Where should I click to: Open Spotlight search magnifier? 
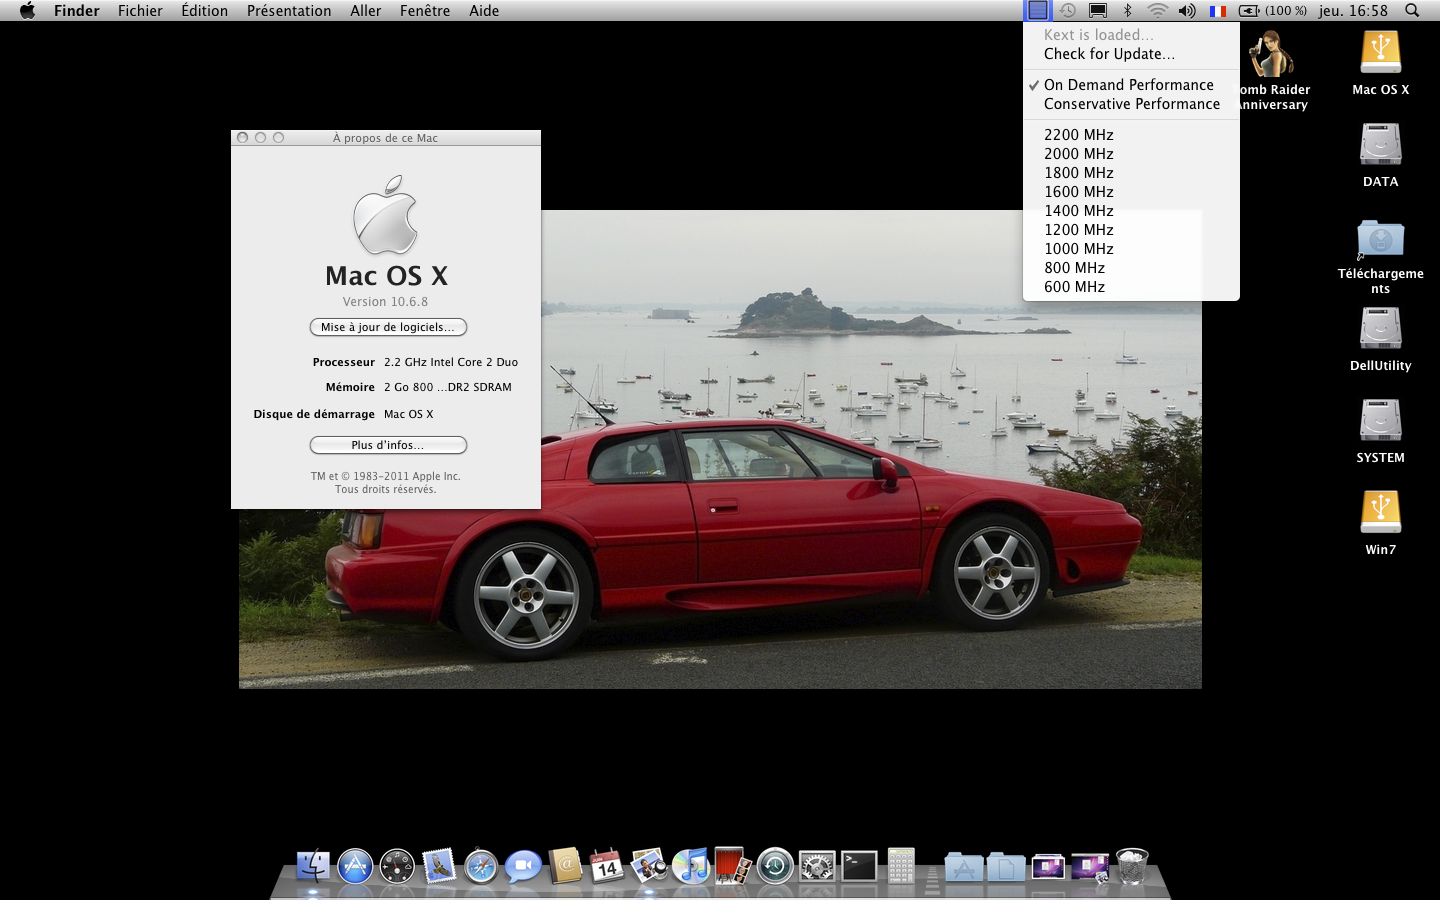pos(1412,11)
